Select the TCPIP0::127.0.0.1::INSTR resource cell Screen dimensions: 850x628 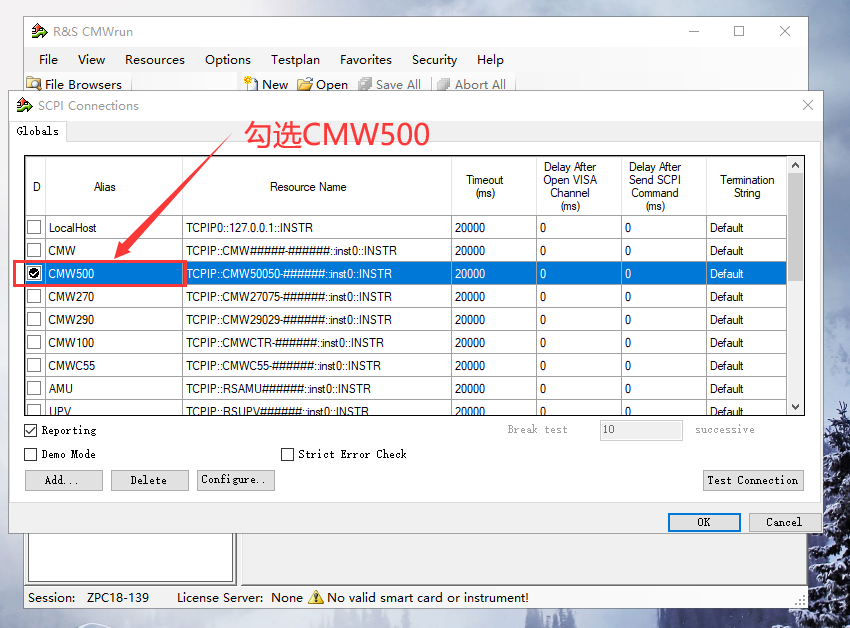[x=317, y=228]
